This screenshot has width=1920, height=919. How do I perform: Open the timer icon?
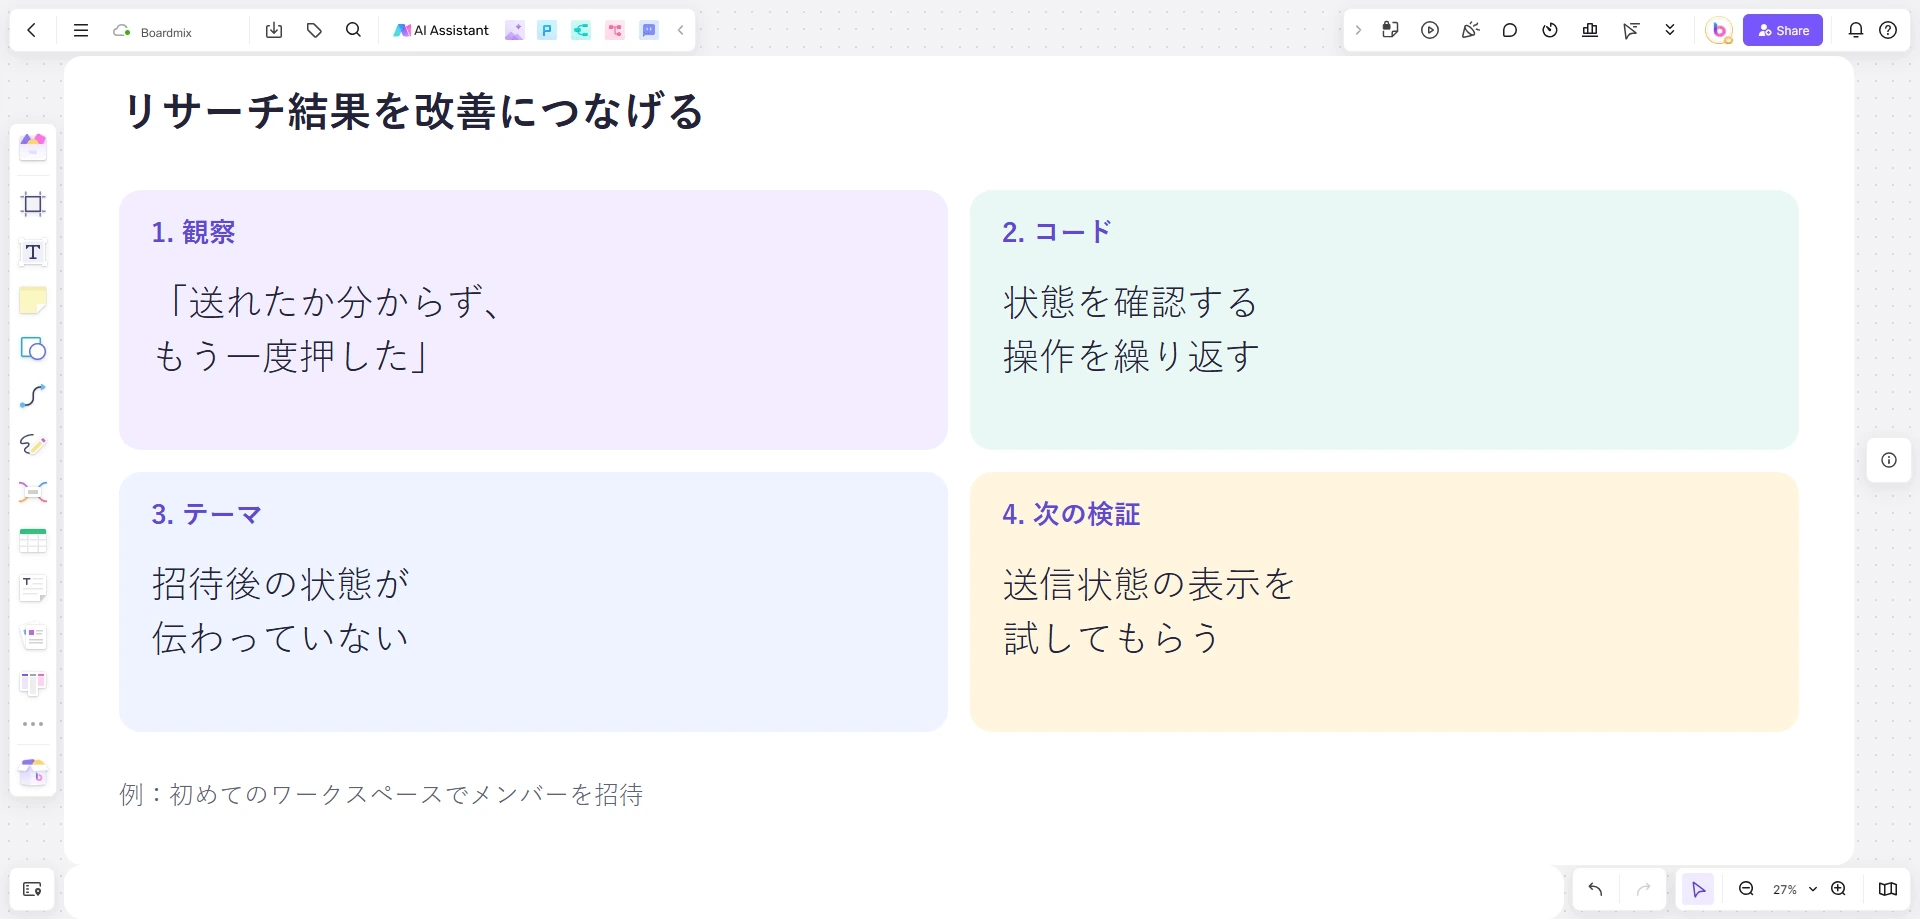tap(1550, 30)
